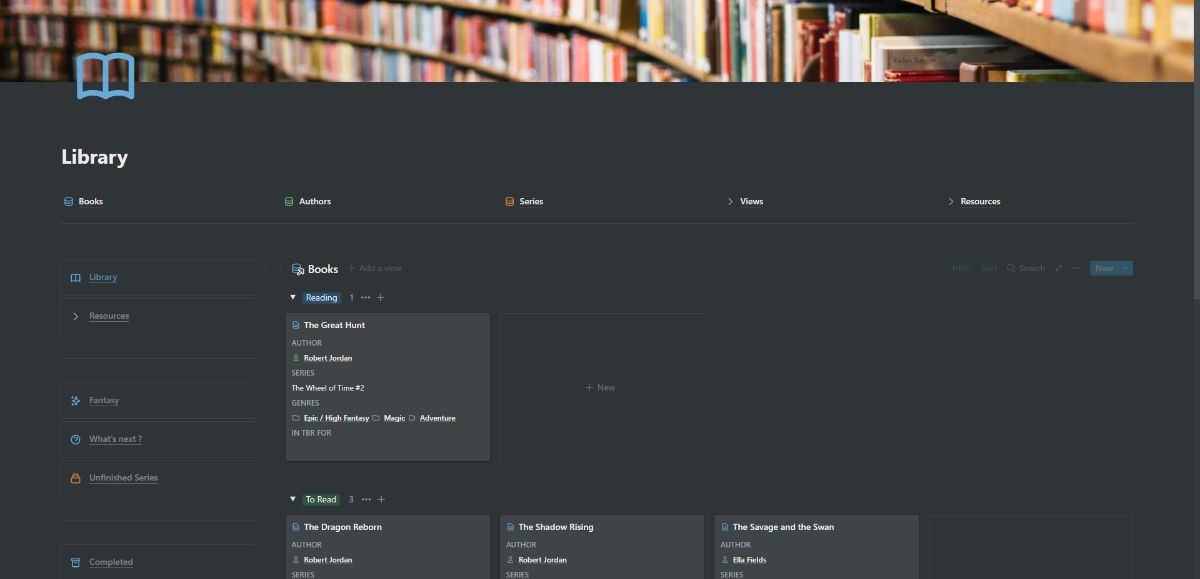This screenshot has height=579, width=1200.
Task: Open search using the magnifier icon
Action: click(x=1014, y=268)
